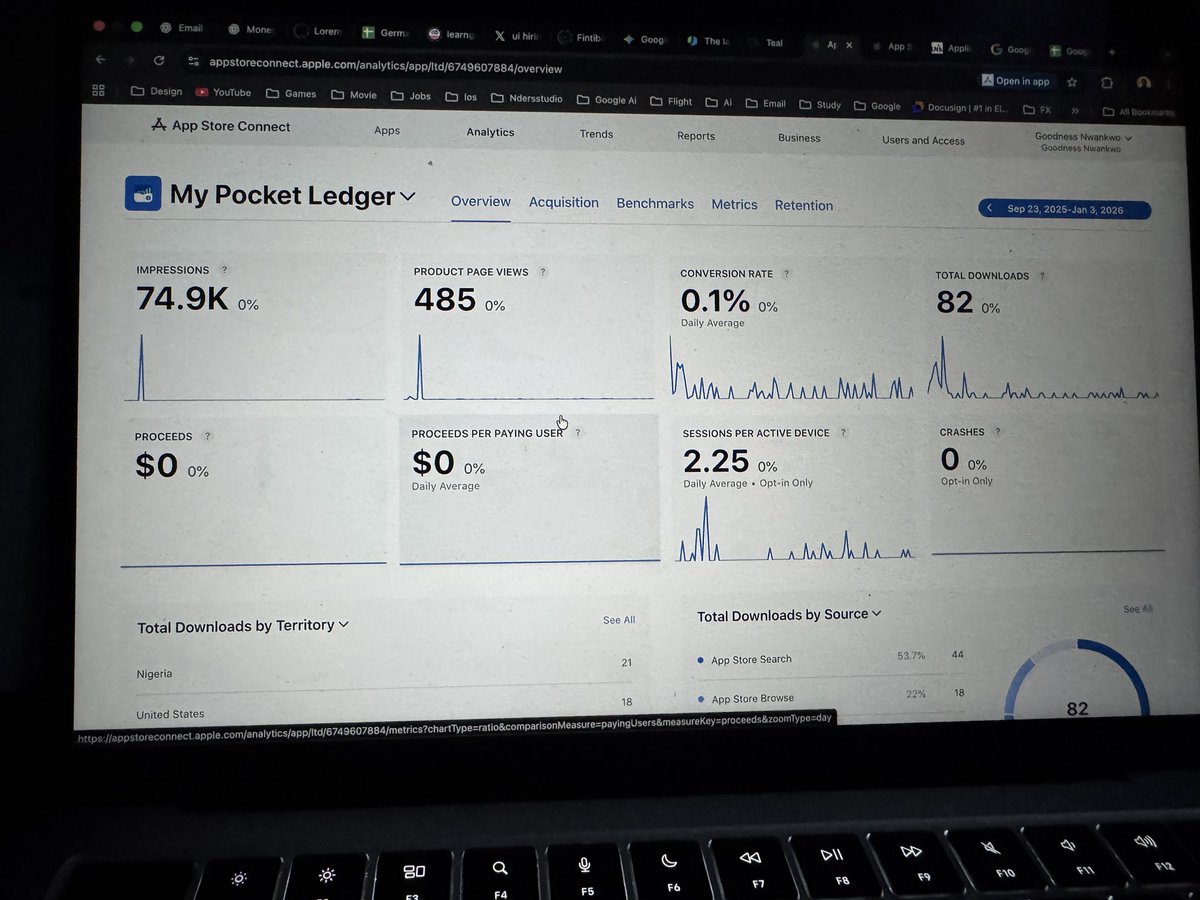Open the Design bookmarks folder

click(x=157, y=91)
